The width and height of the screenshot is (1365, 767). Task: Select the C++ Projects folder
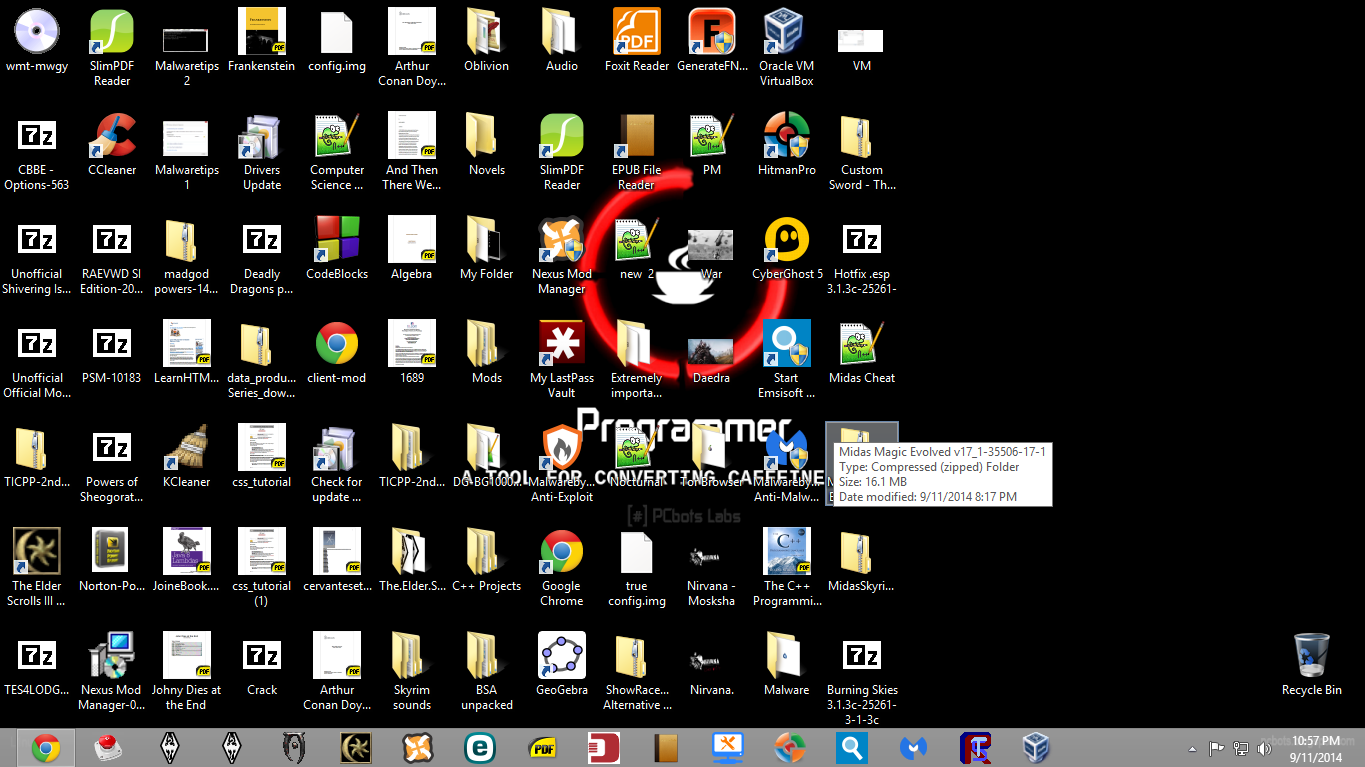(487, 559)
